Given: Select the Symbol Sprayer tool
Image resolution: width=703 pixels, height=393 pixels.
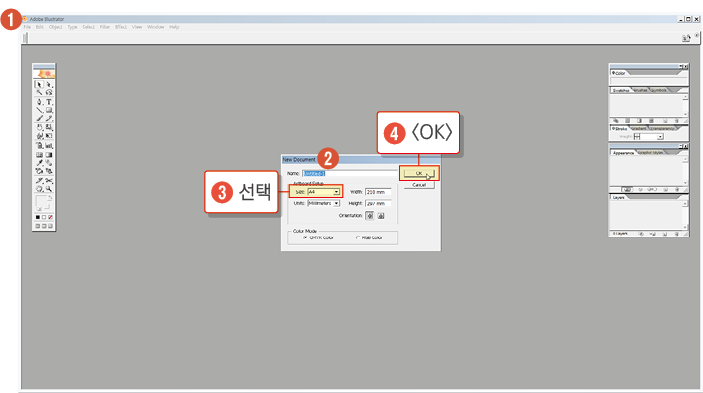Looking at the screenshot, I should (x=39, y=146).
